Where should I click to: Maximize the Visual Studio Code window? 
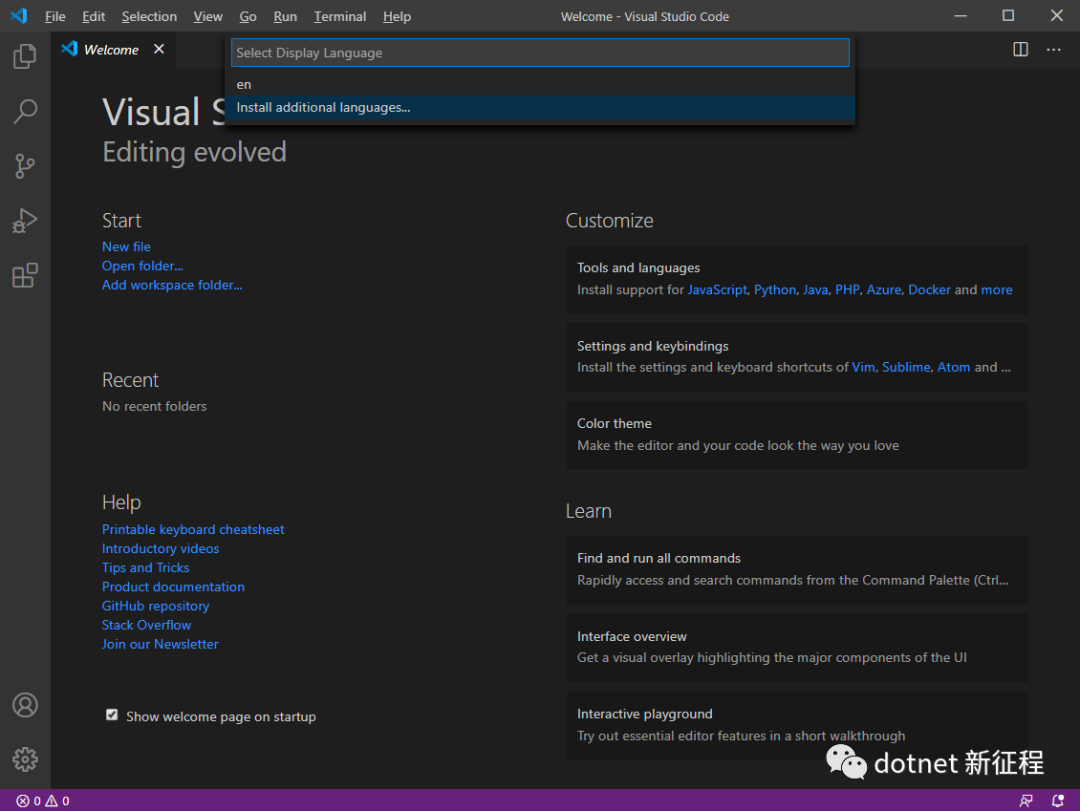[x=1008, y=16]
